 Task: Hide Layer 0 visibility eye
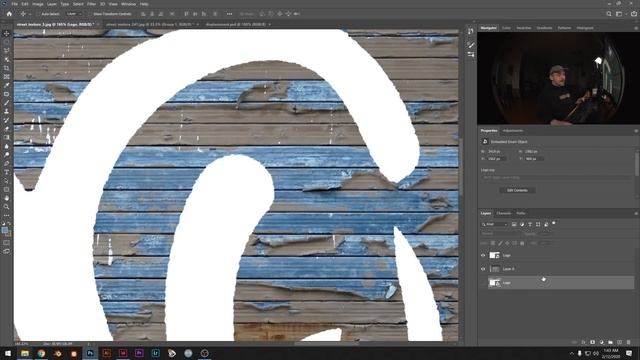point(483,269)
